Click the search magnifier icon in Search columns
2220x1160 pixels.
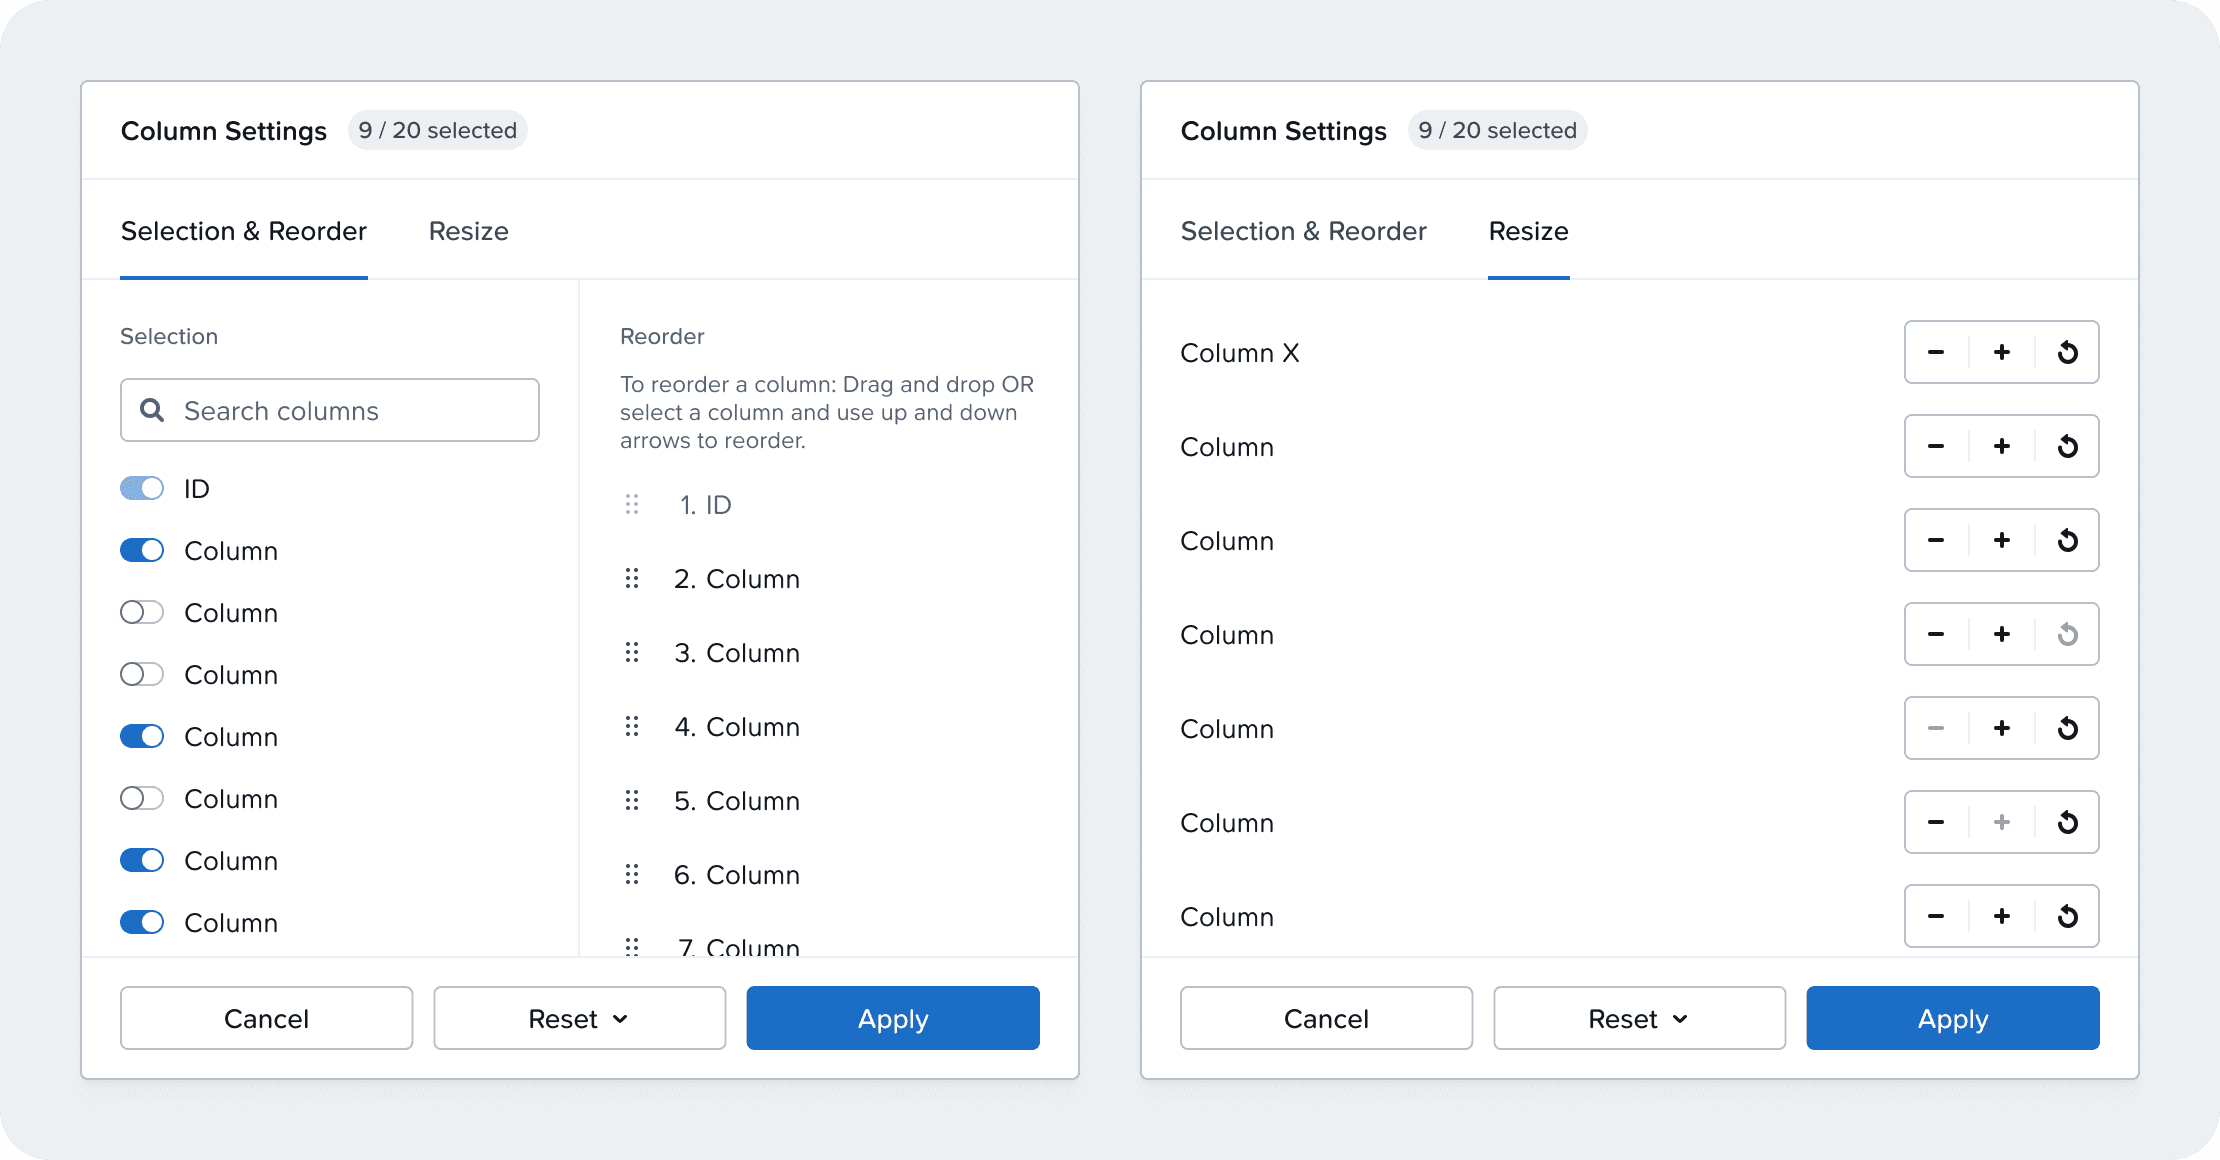tap(152, 410)
